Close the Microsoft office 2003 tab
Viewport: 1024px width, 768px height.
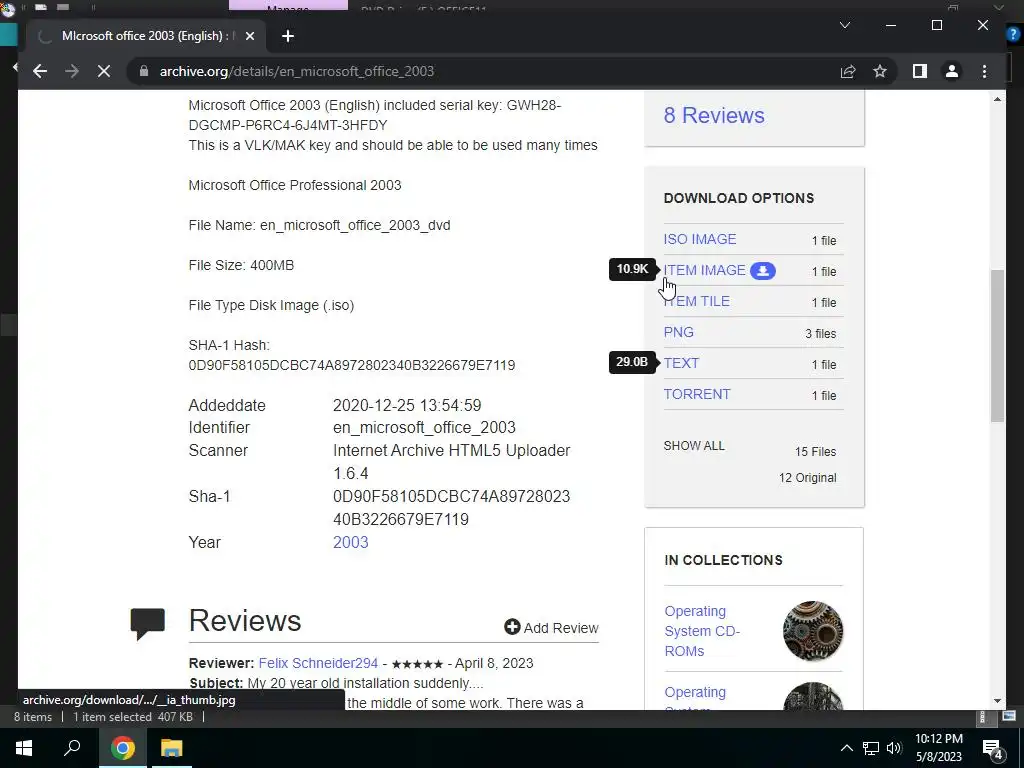249,36
